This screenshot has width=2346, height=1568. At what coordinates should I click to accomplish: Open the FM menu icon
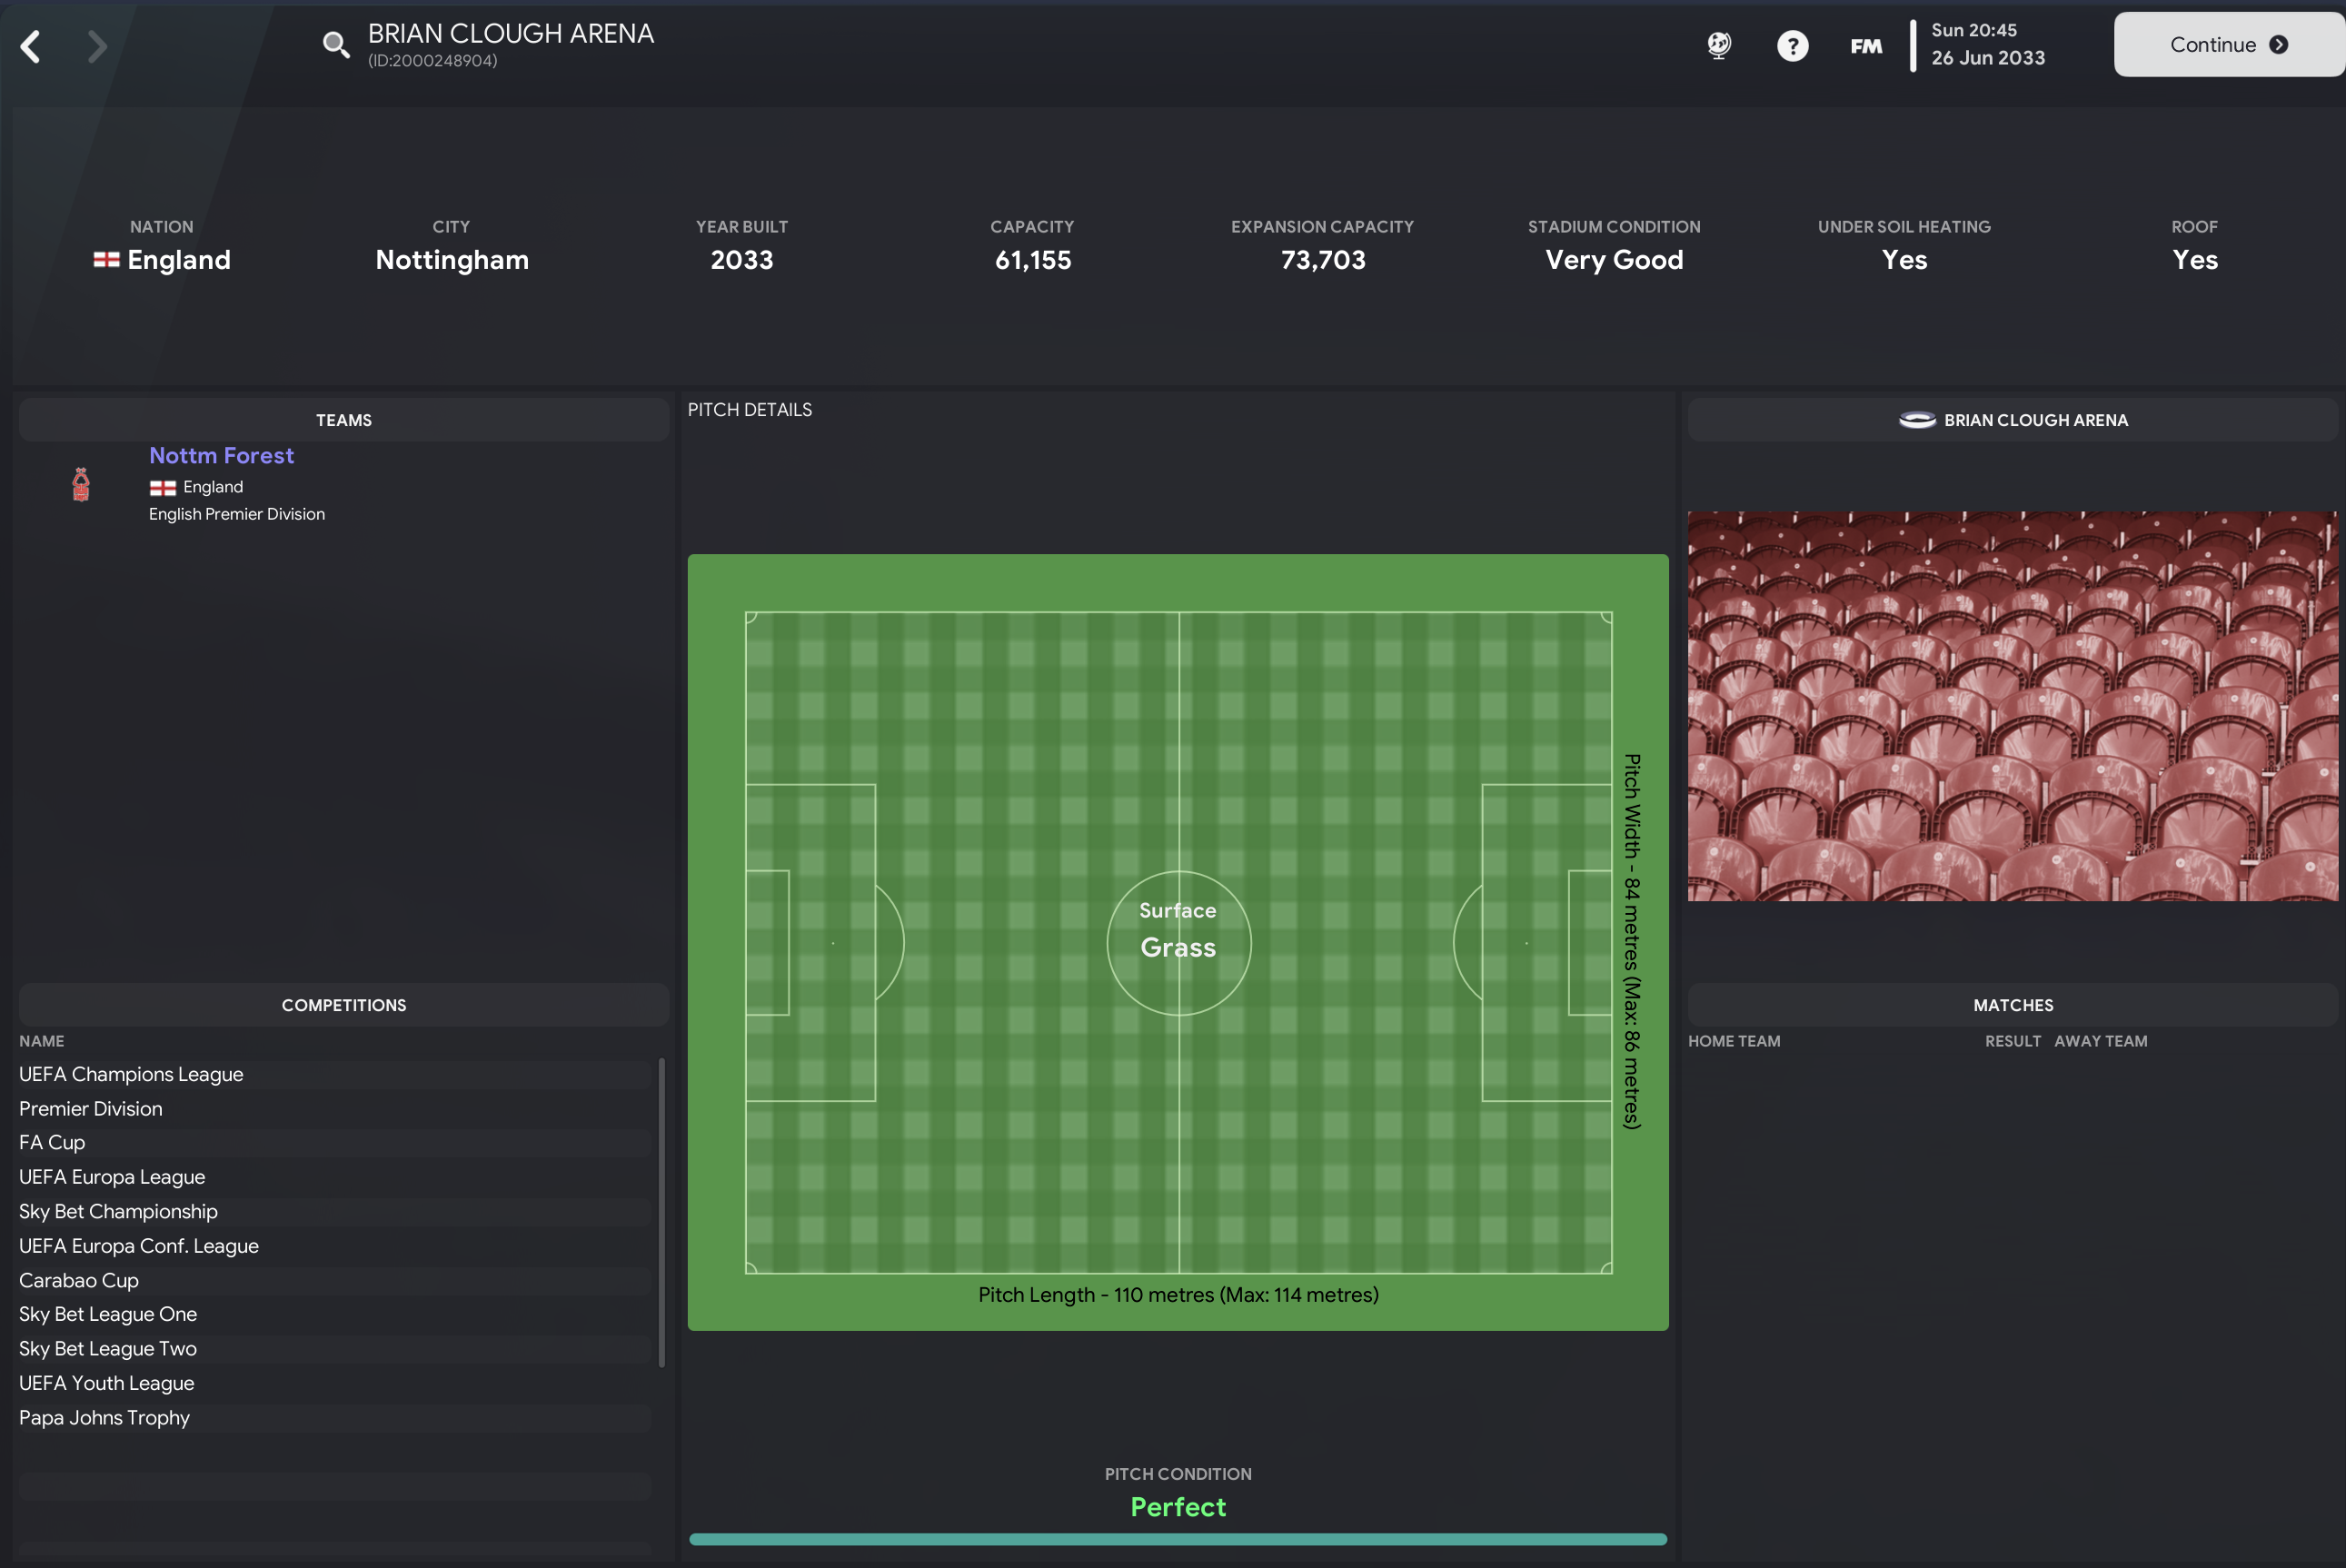[1865, 46]
